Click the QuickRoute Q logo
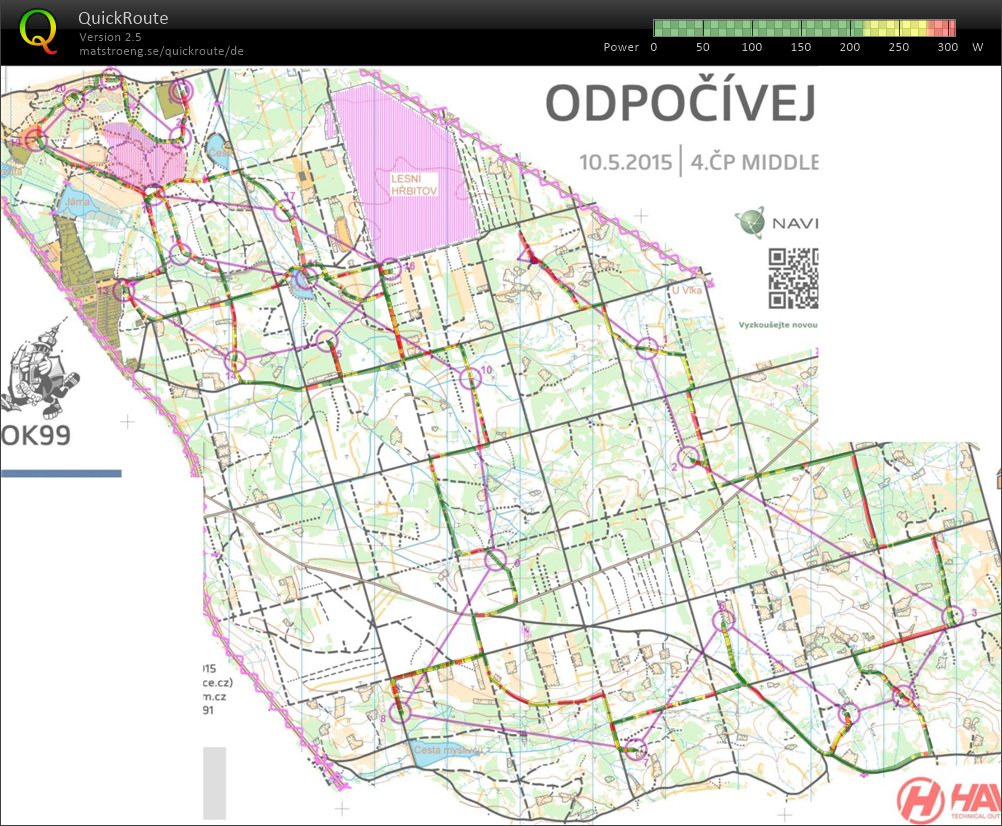This screenshot has height=826, width=1002. click(x=38, y=28)
